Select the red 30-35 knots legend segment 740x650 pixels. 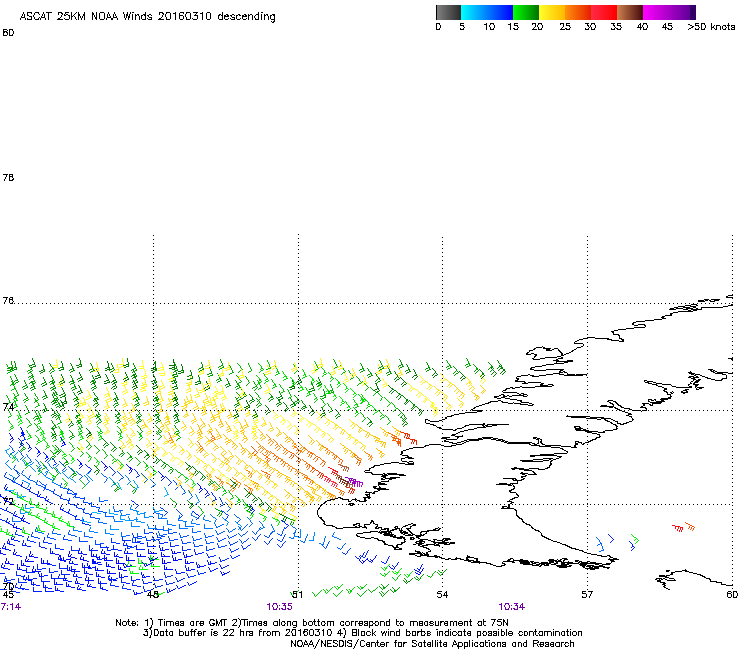point(604,12)
